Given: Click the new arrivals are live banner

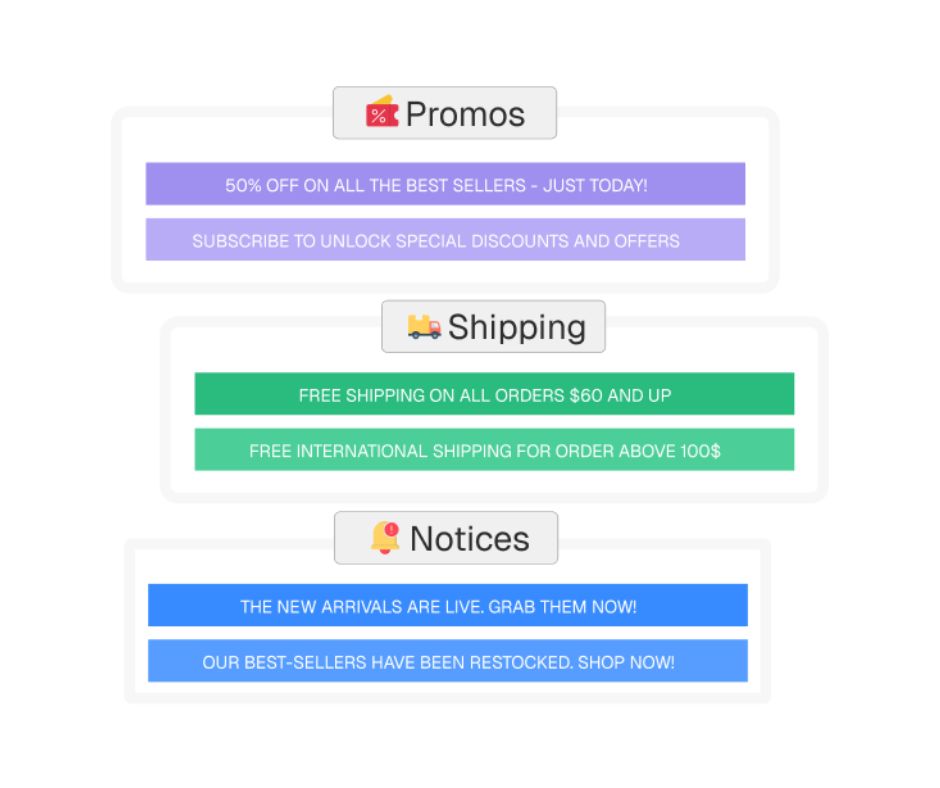Looking at the screenshot, I should pos(448,606).
